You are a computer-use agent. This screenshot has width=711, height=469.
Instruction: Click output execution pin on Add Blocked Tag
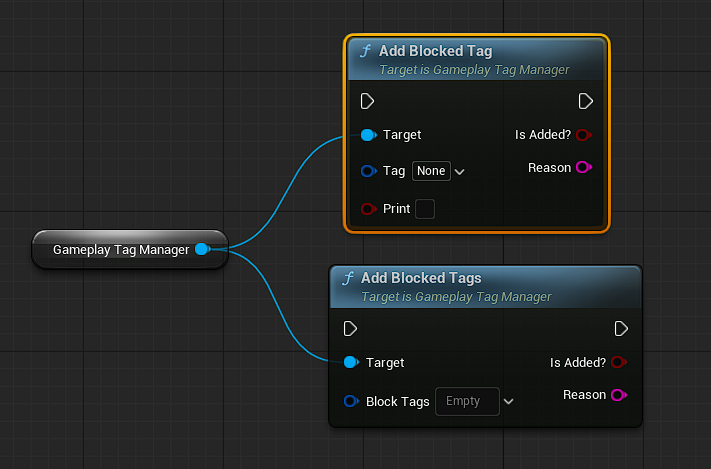[x=586, y=101]
